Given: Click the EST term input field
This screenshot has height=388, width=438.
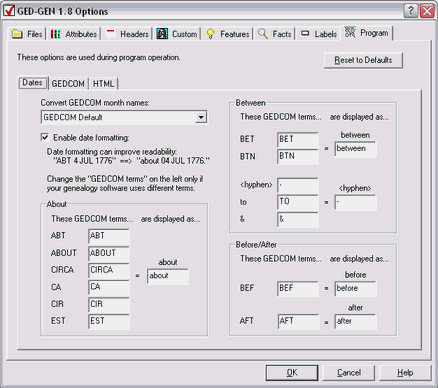Looking at the screenshot, I should coord(109,321).
